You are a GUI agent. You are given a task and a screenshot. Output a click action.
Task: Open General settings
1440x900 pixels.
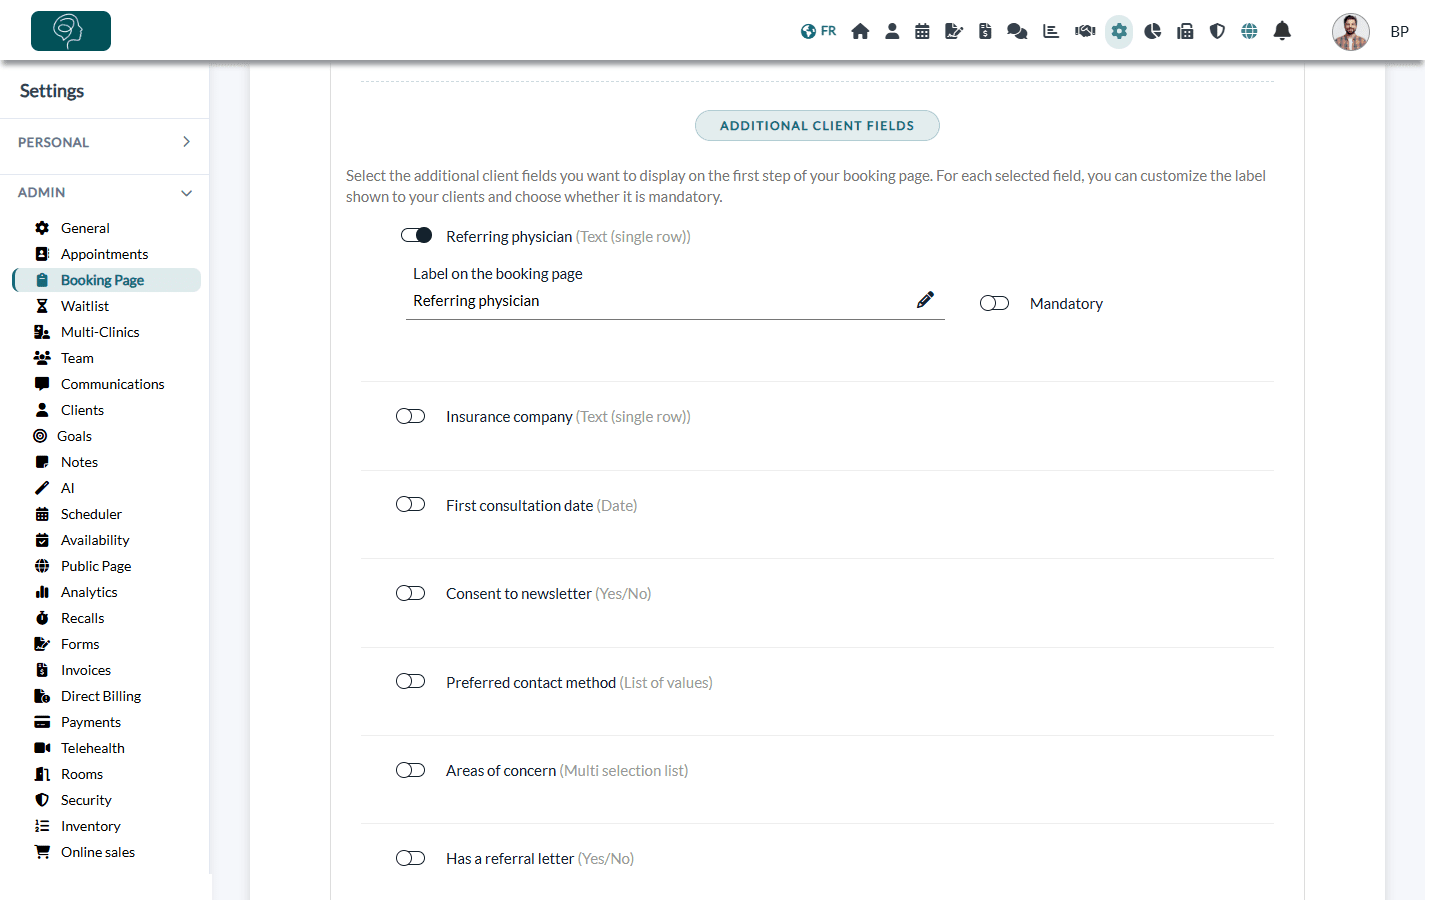pos(85,228)
